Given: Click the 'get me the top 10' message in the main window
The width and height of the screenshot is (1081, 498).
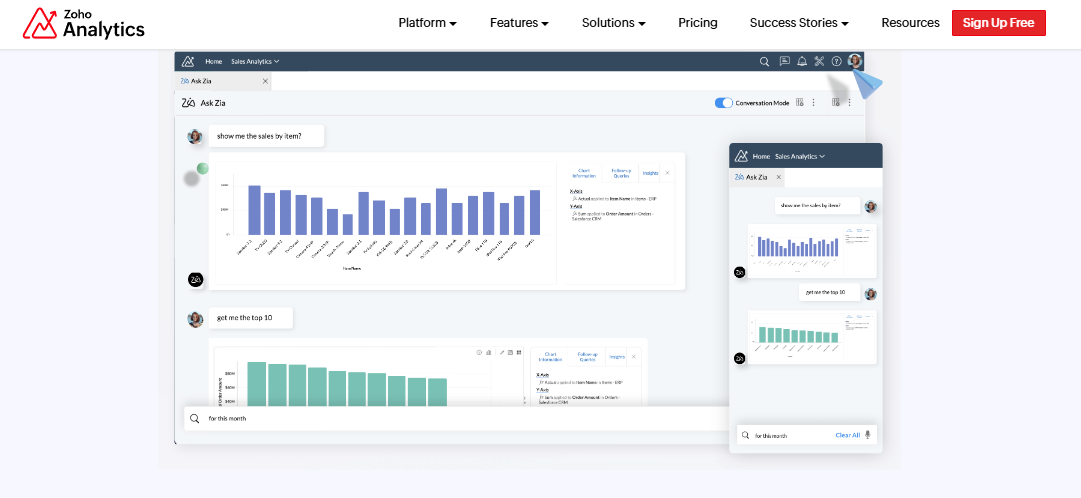Looking at the screenshot, I should [251, 318].
